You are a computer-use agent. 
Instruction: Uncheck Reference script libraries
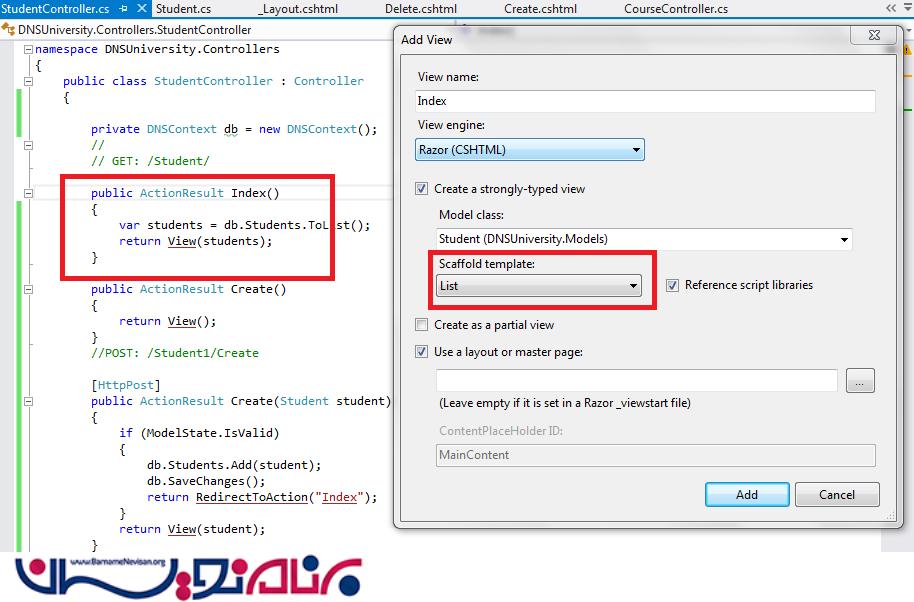point(672,285)
